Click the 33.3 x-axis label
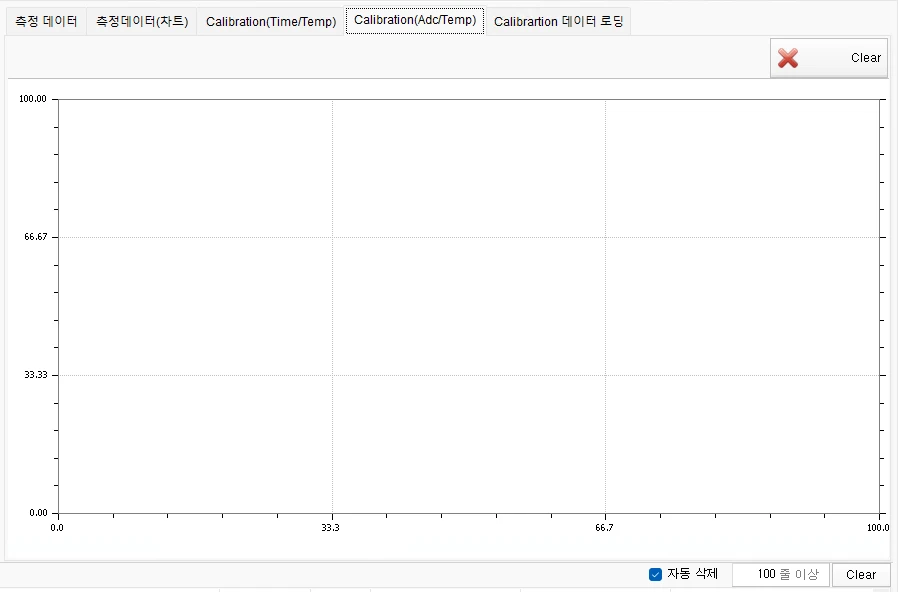This screenshot has width=898, height=592. 330,527
